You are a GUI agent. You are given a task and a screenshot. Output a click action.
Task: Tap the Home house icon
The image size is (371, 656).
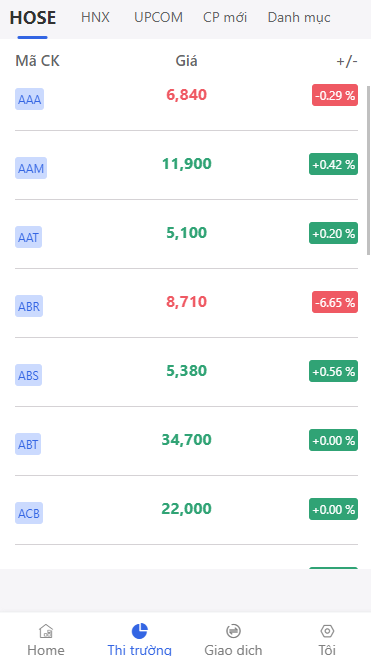point(46,630)
